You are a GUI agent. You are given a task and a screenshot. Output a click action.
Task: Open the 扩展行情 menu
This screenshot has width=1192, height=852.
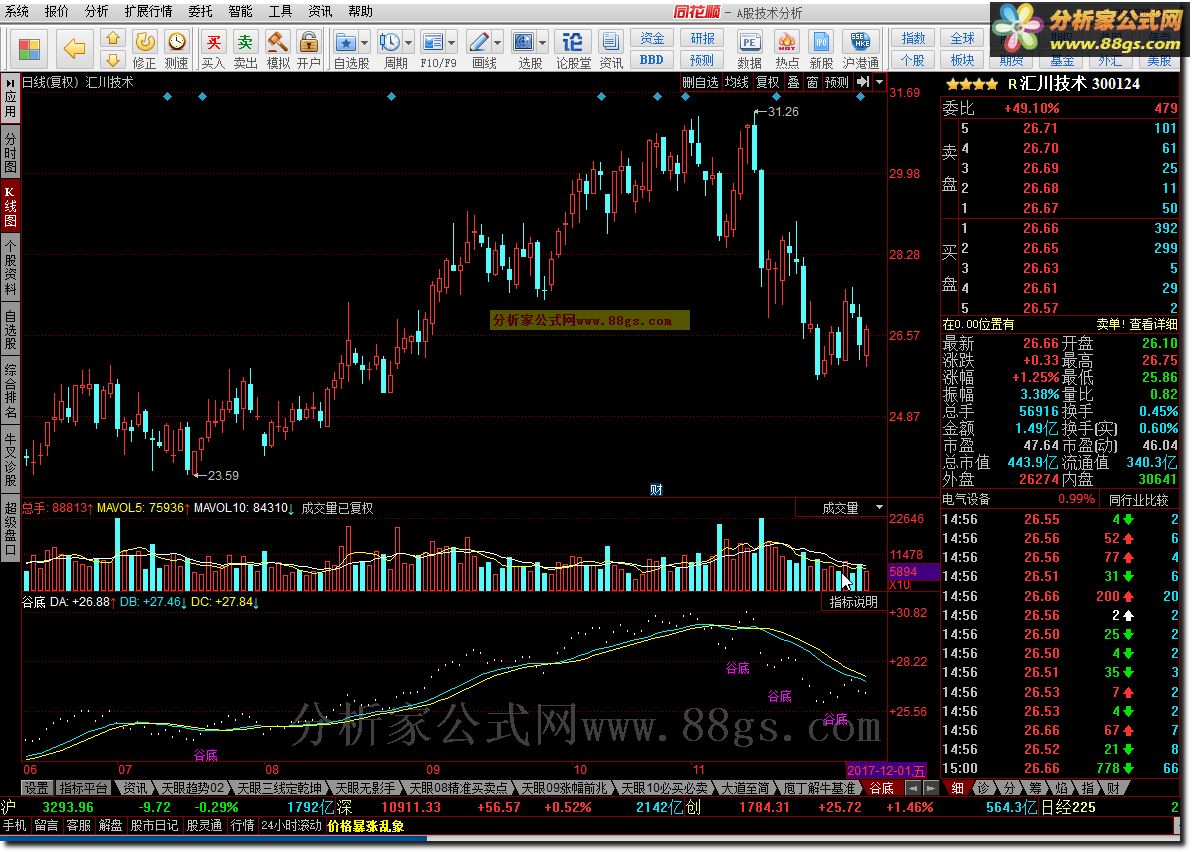pos(148,11)
